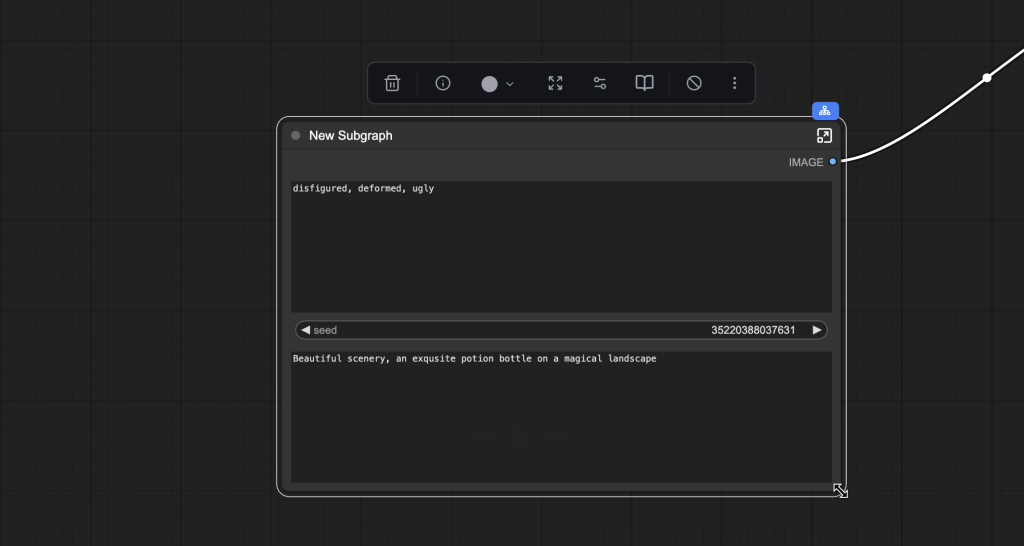Click the IMAGE output port dot

coord(832,162)
